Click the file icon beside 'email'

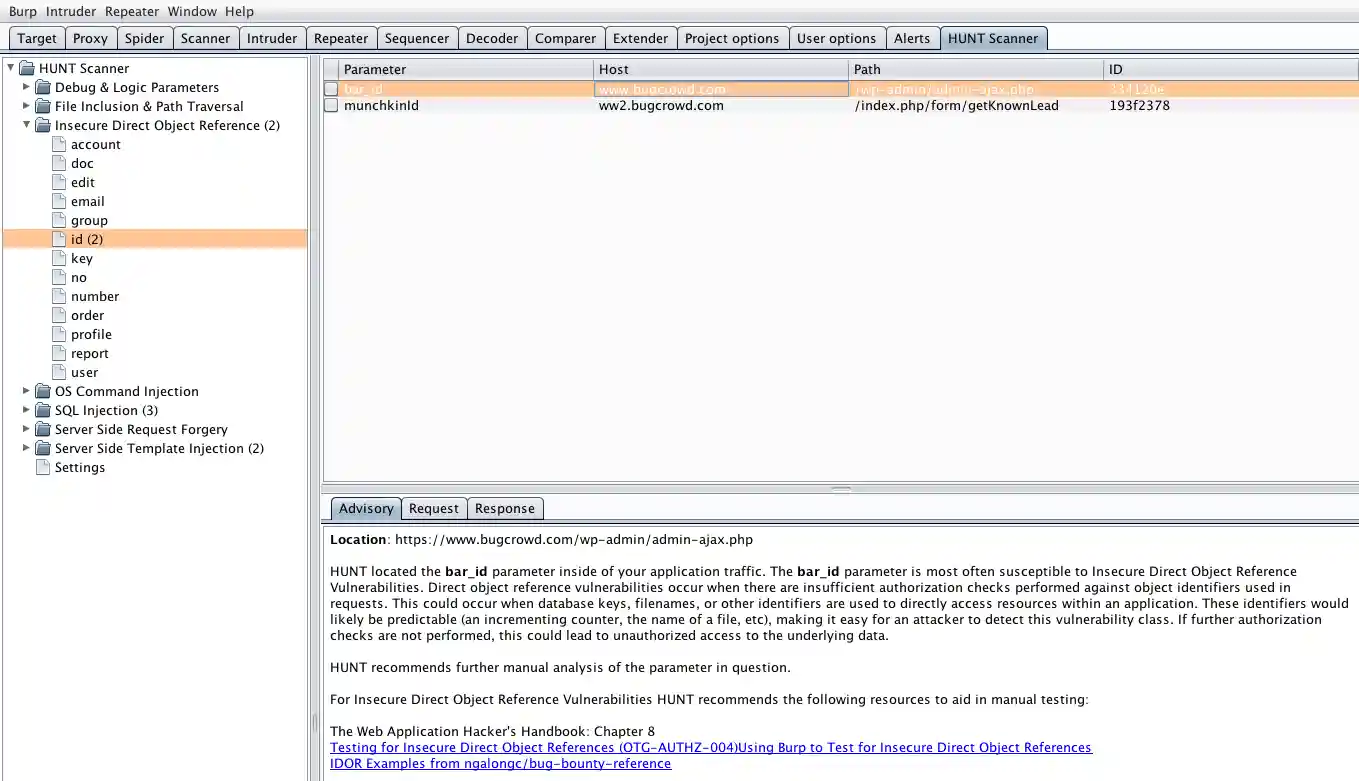(59, 201)
